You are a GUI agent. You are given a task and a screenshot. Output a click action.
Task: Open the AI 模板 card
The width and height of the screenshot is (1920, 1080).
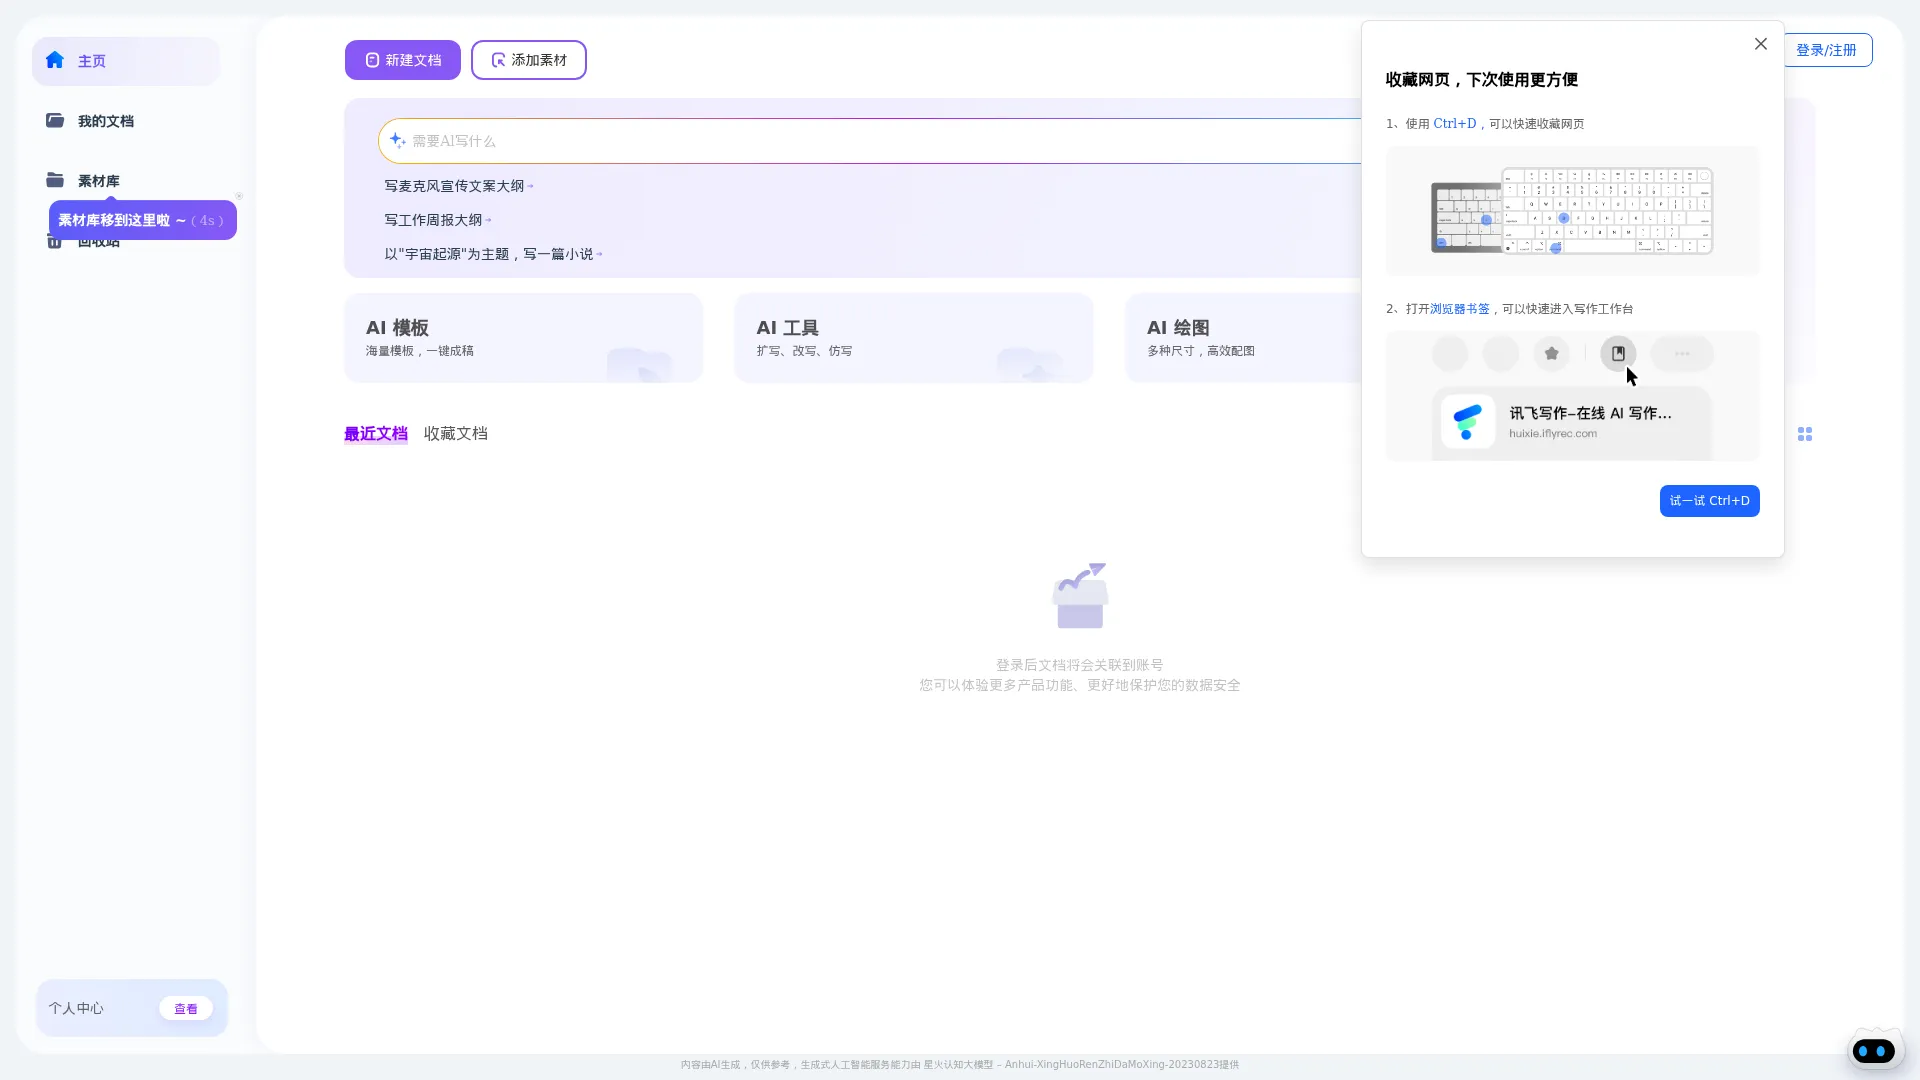523,338
